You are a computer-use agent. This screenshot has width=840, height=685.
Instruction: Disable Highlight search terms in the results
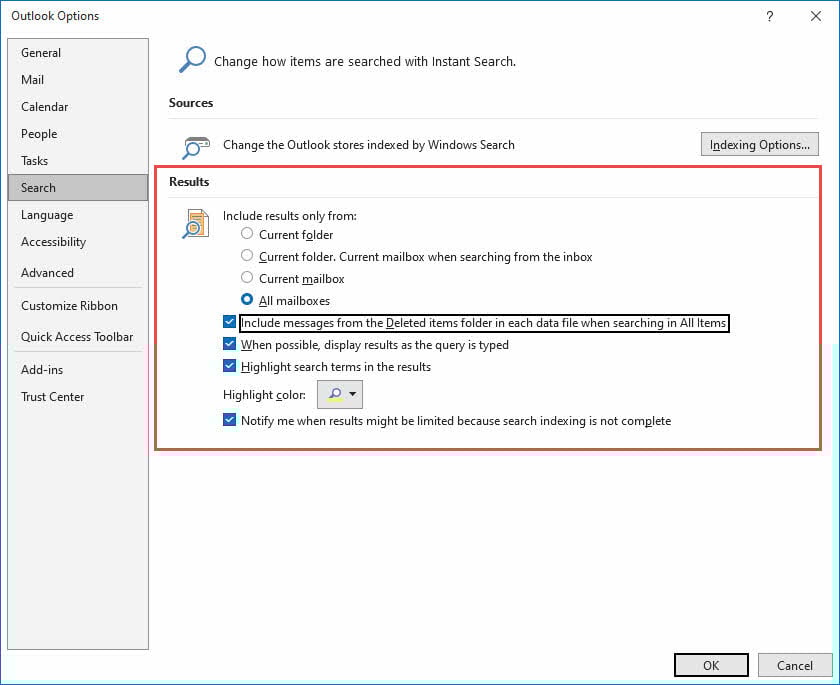(x=229, y=366)
